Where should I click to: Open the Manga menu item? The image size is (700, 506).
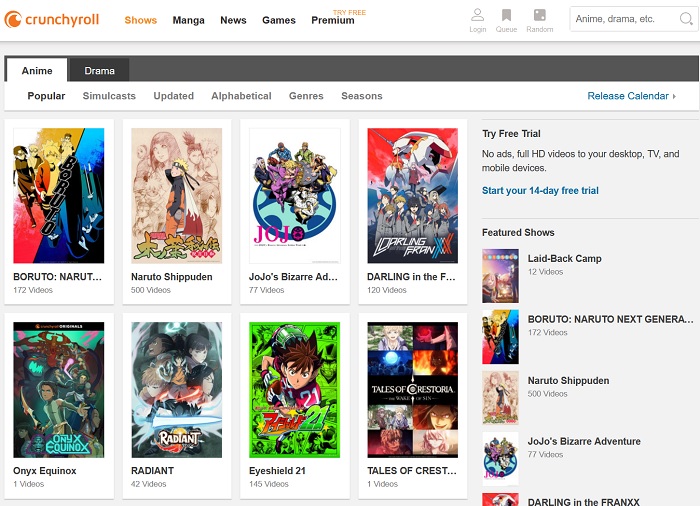point(188,20)
